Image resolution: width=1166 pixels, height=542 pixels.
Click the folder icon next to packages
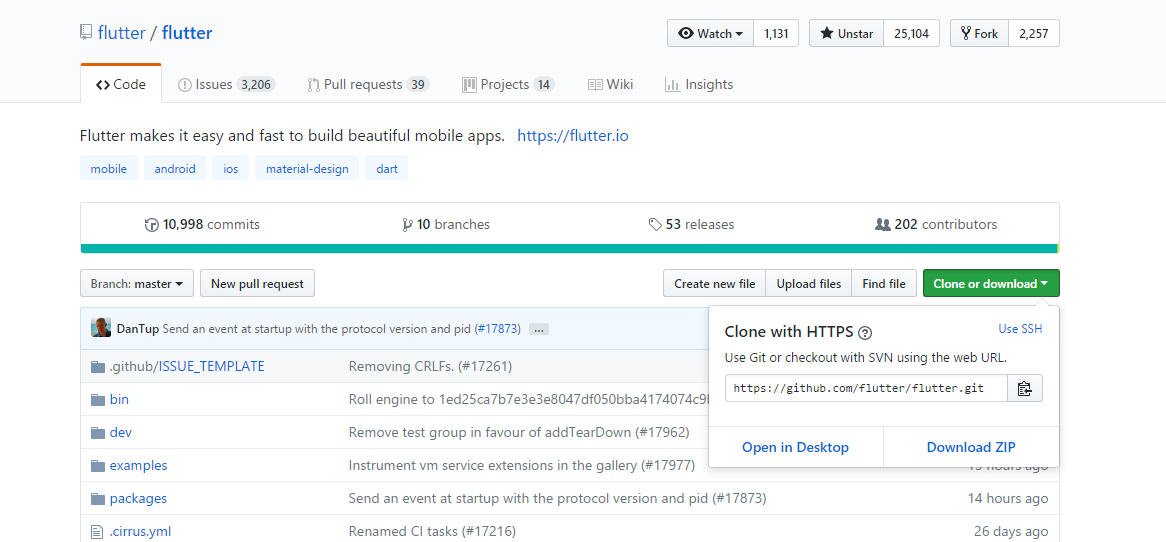coord(97,498)
